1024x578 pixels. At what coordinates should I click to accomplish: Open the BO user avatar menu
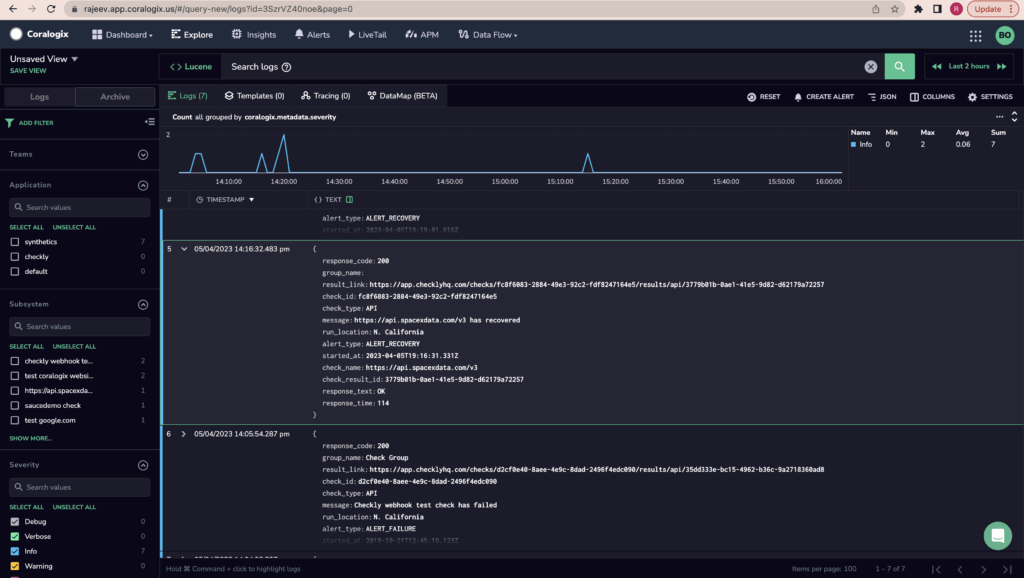point(1004,35)
